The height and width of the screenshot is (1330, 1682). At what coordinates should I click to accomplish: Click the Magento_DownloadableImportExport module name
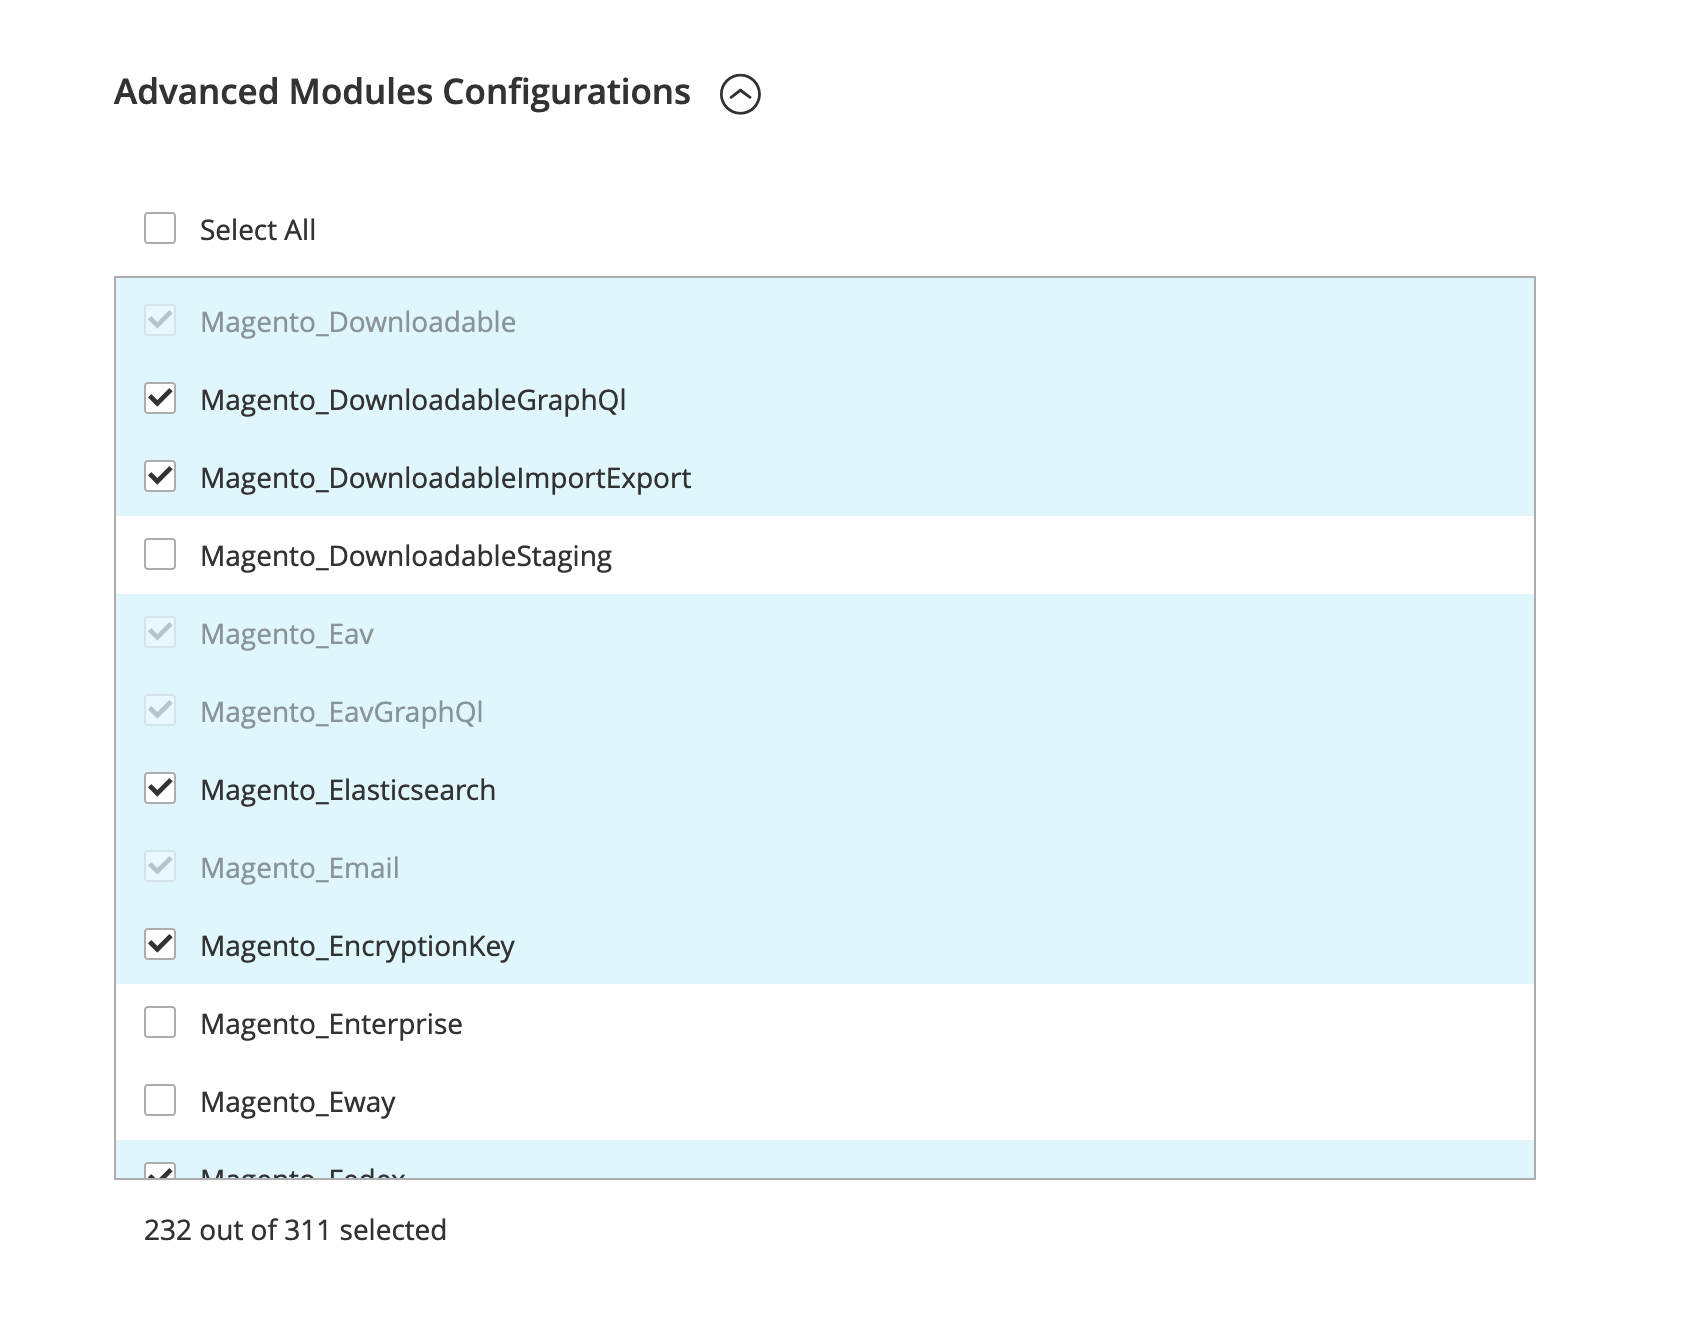click(446, 478)
